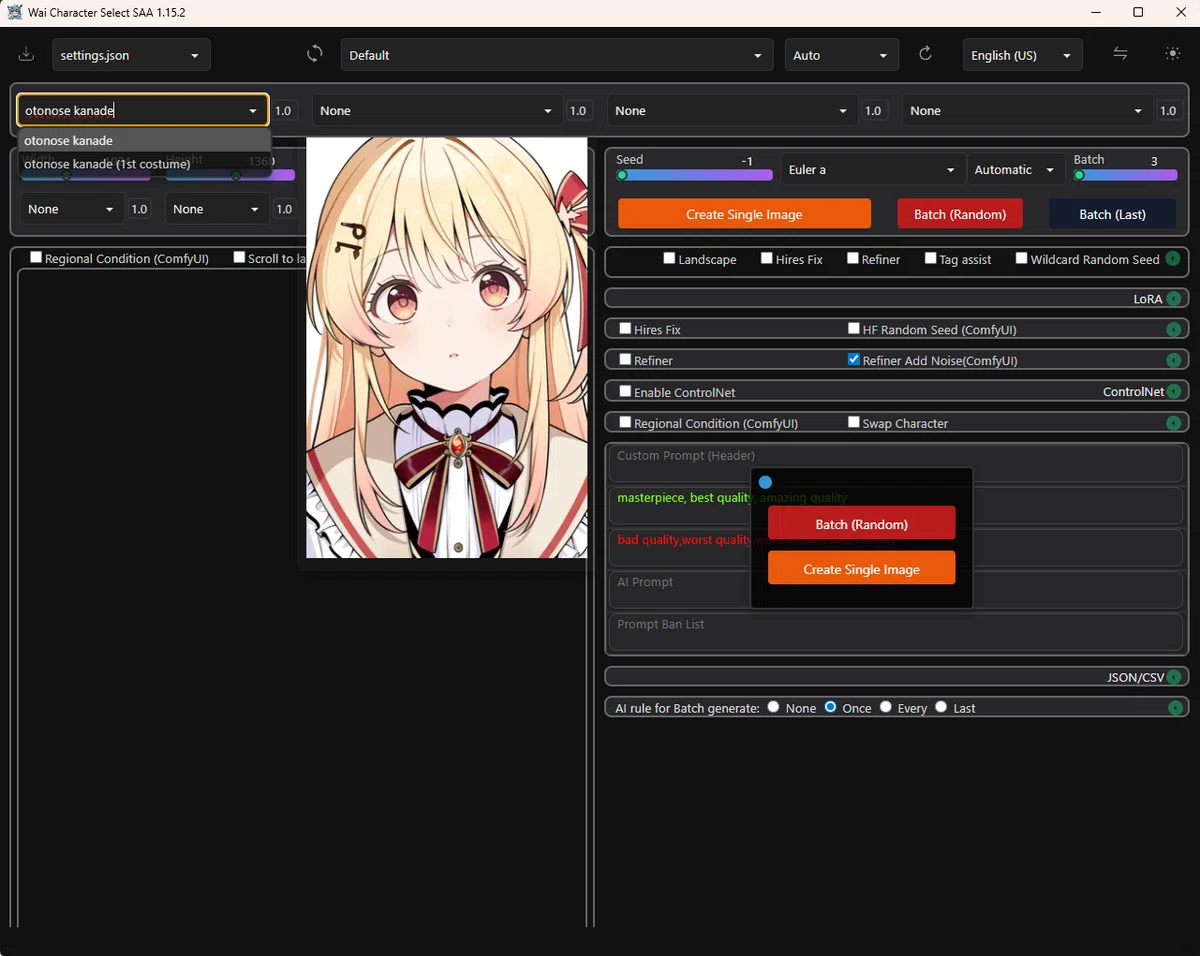Click Batch (Random) next to Batch (Last)
The width and height of the screenshot is (1200, 956).
pyautogui.click(x=959, y=214)
